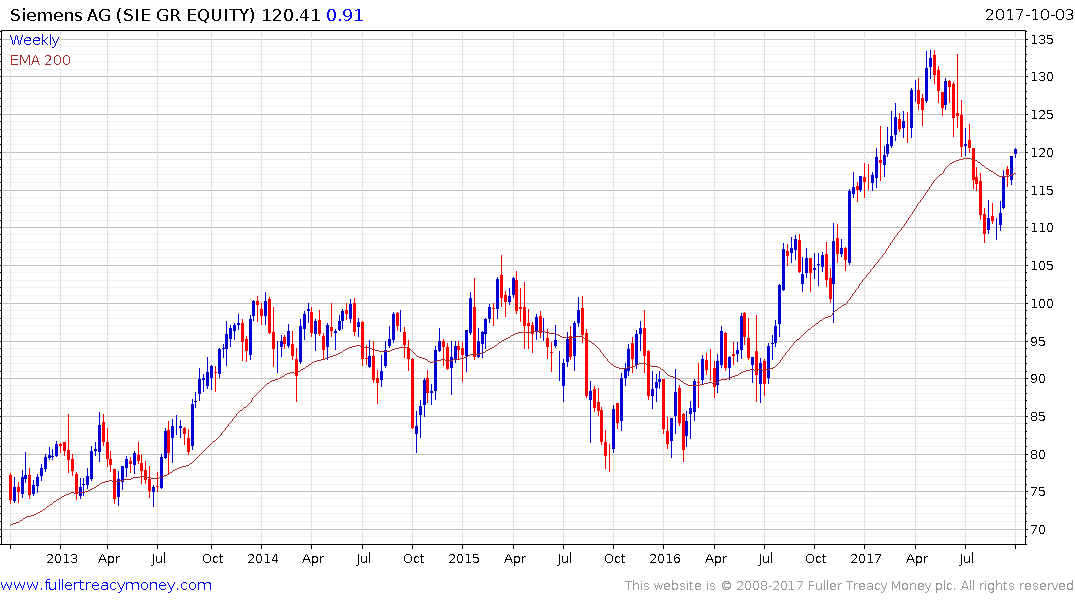Click the 2015 year axis label
1075x600 pixels.
point(463,558)
